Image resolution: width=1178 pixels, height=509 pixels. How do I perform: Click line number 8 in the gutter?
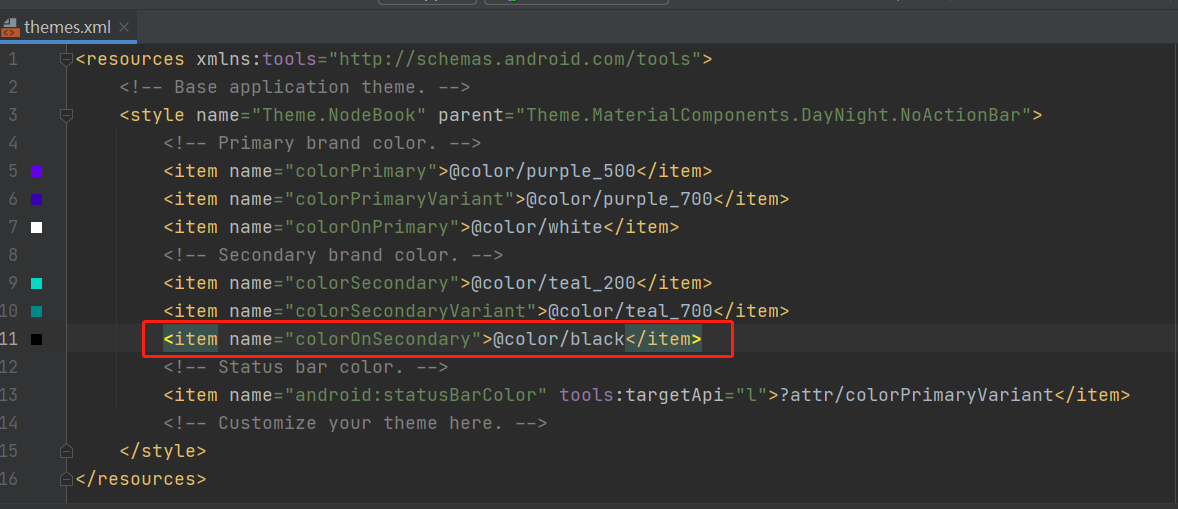(12, 255)
